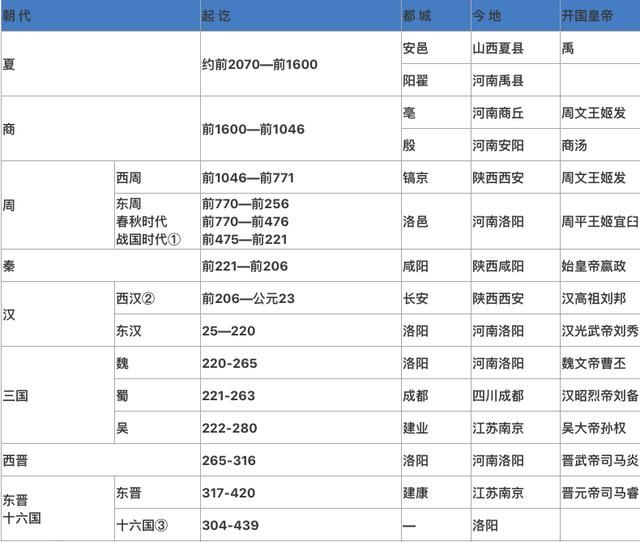Click the 汉高祖刘邦 founder cell
Image resolution: width=640 pixels, height=542 pixels.
[x=600, y=298]
